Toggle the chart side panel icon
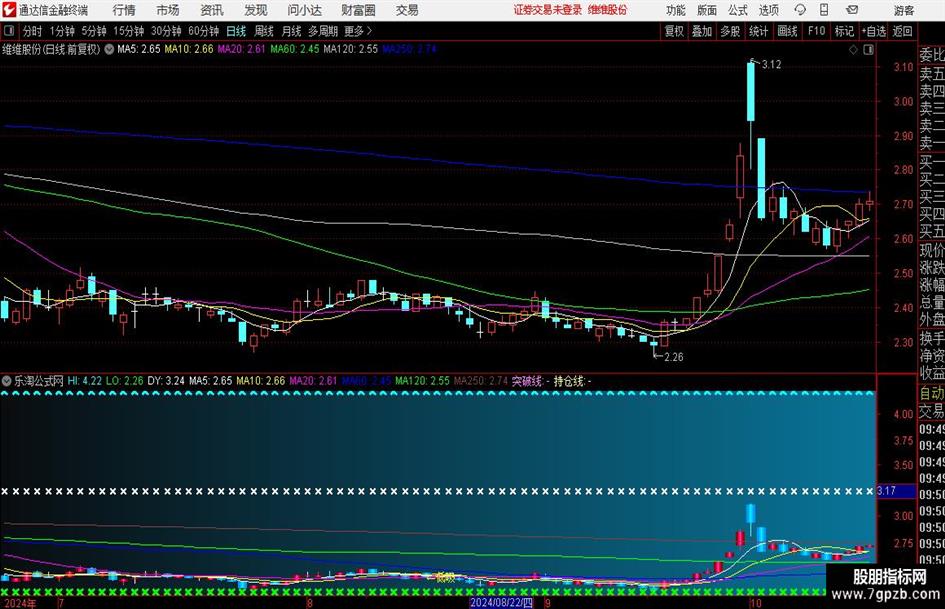 868,50
